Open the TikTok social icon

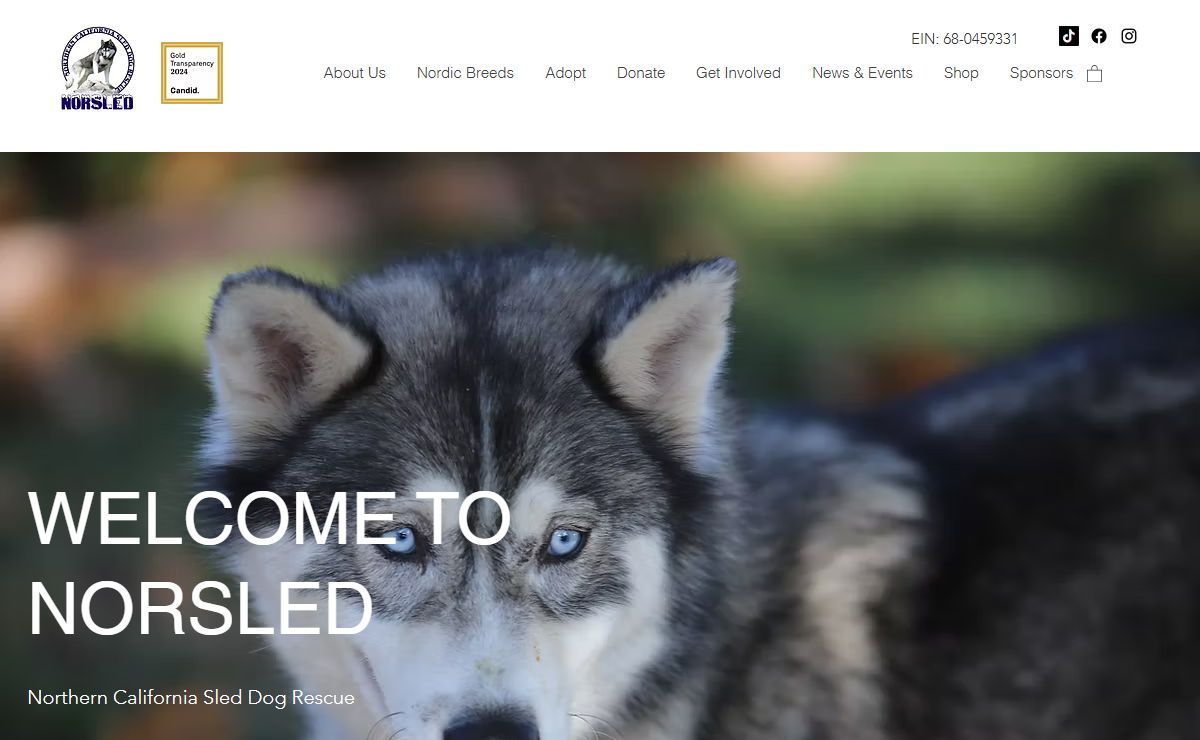[x=1069, y=36]
